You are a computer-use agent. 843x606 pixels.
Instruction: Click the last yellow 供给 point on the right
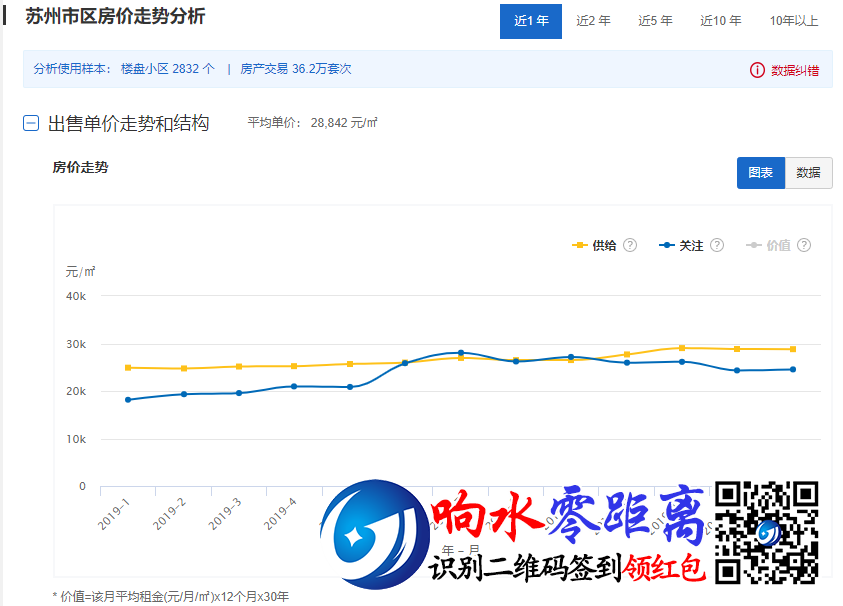[x=793, y=350]
